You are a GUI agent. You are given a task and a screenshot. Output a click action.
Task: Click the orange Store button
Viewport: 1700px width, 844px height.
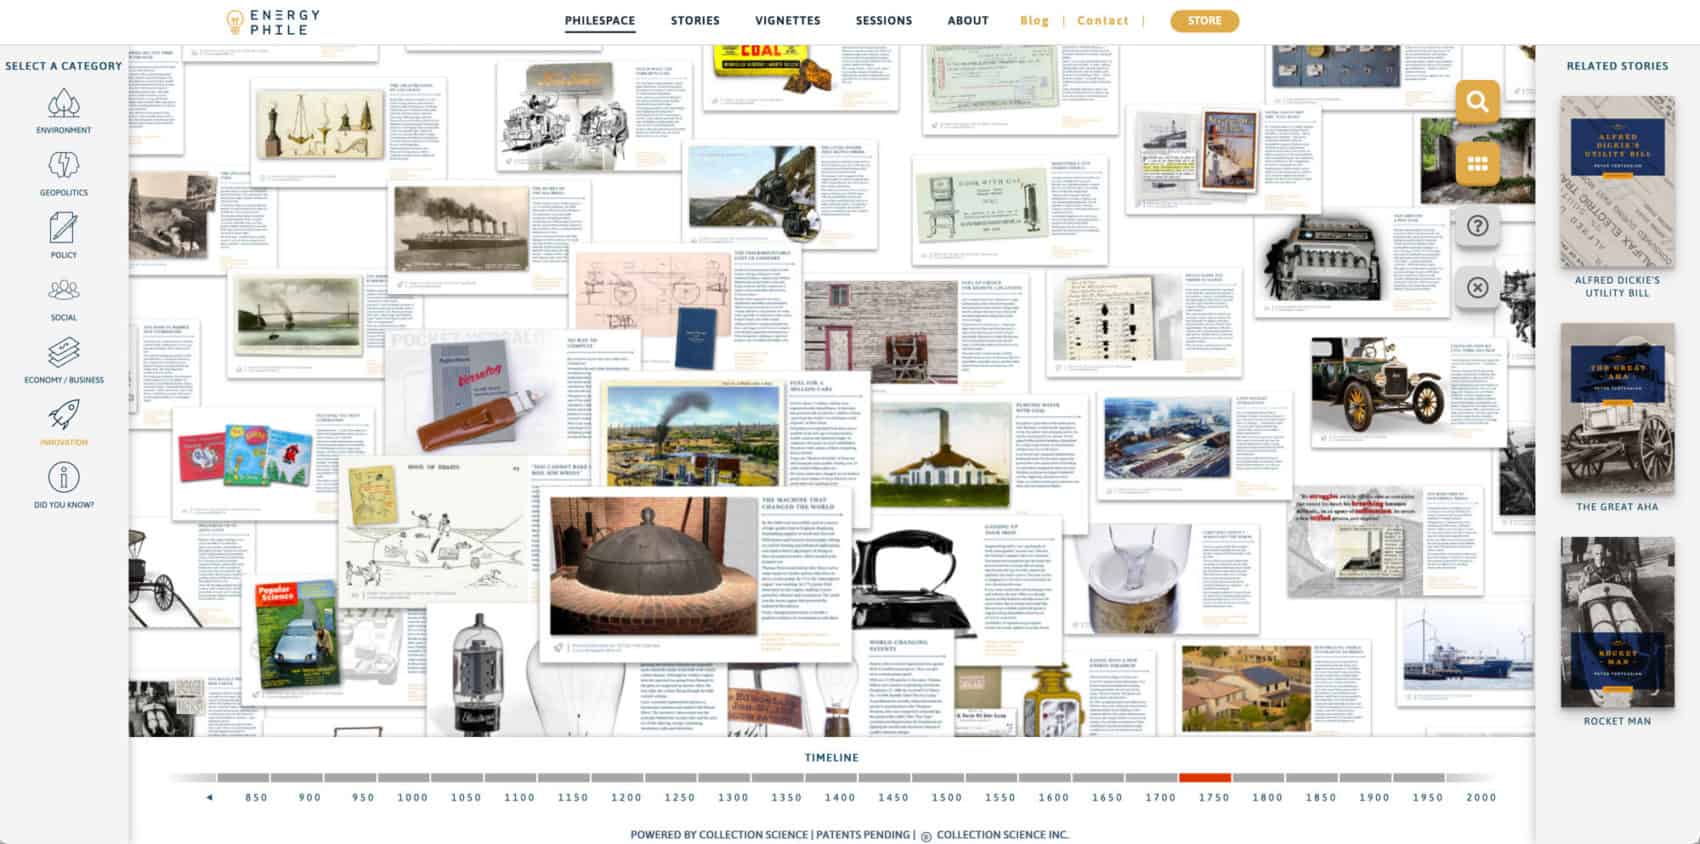click(x=1204, y=21)
